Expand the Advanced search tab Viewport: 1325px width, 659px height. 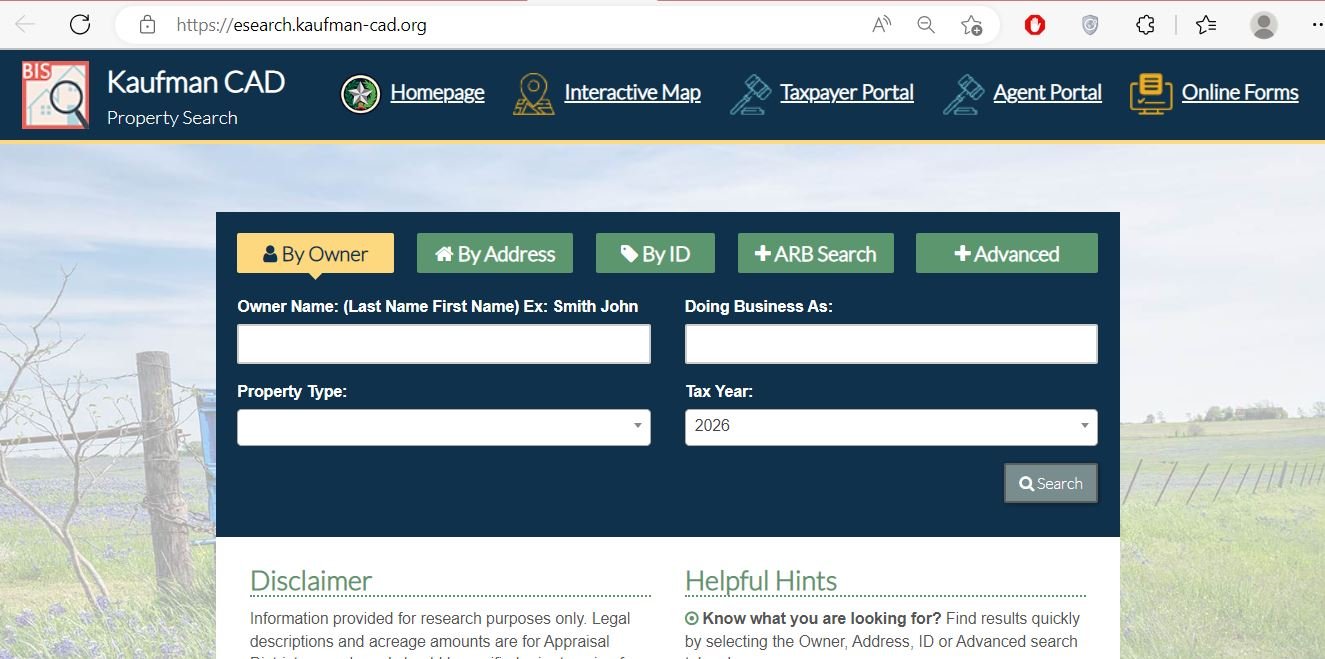tap(1007, 254)
